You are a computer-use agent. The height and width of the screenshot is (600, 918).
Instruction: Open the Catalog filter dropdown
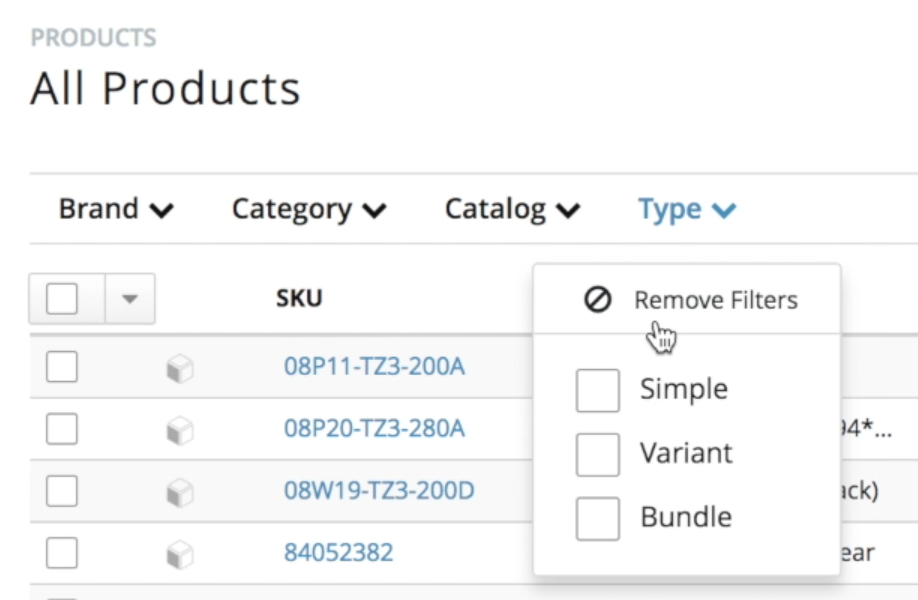[512, 209]
